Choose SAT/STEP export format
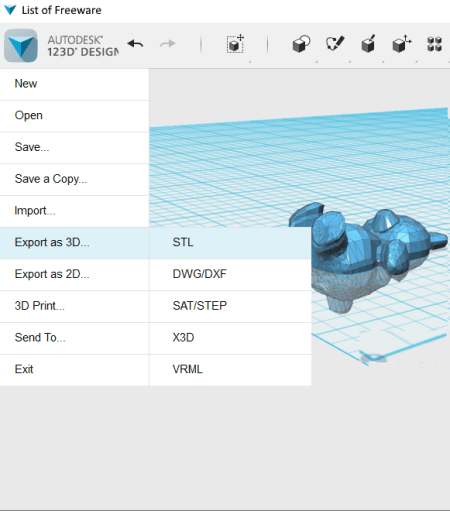Viewport: 450px width, 511px height. (230, 306)
